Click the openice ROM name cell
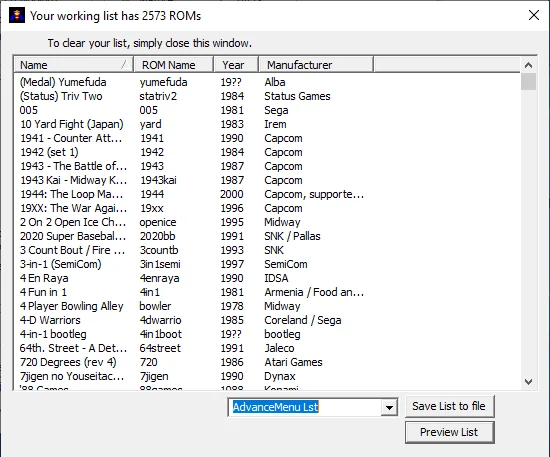The image size is (550, 457). pyautogui.click(x=158, y=223)
